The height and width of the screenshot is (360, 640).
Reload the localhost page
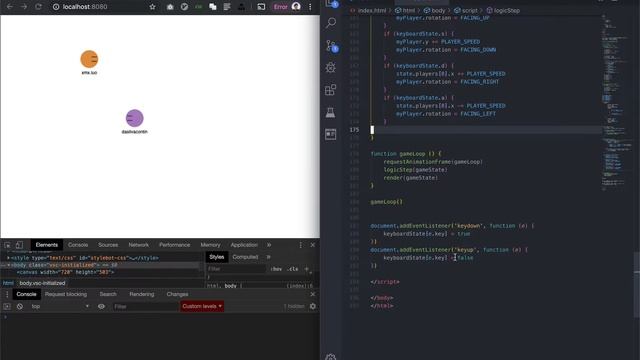click(x=38, y=7)
